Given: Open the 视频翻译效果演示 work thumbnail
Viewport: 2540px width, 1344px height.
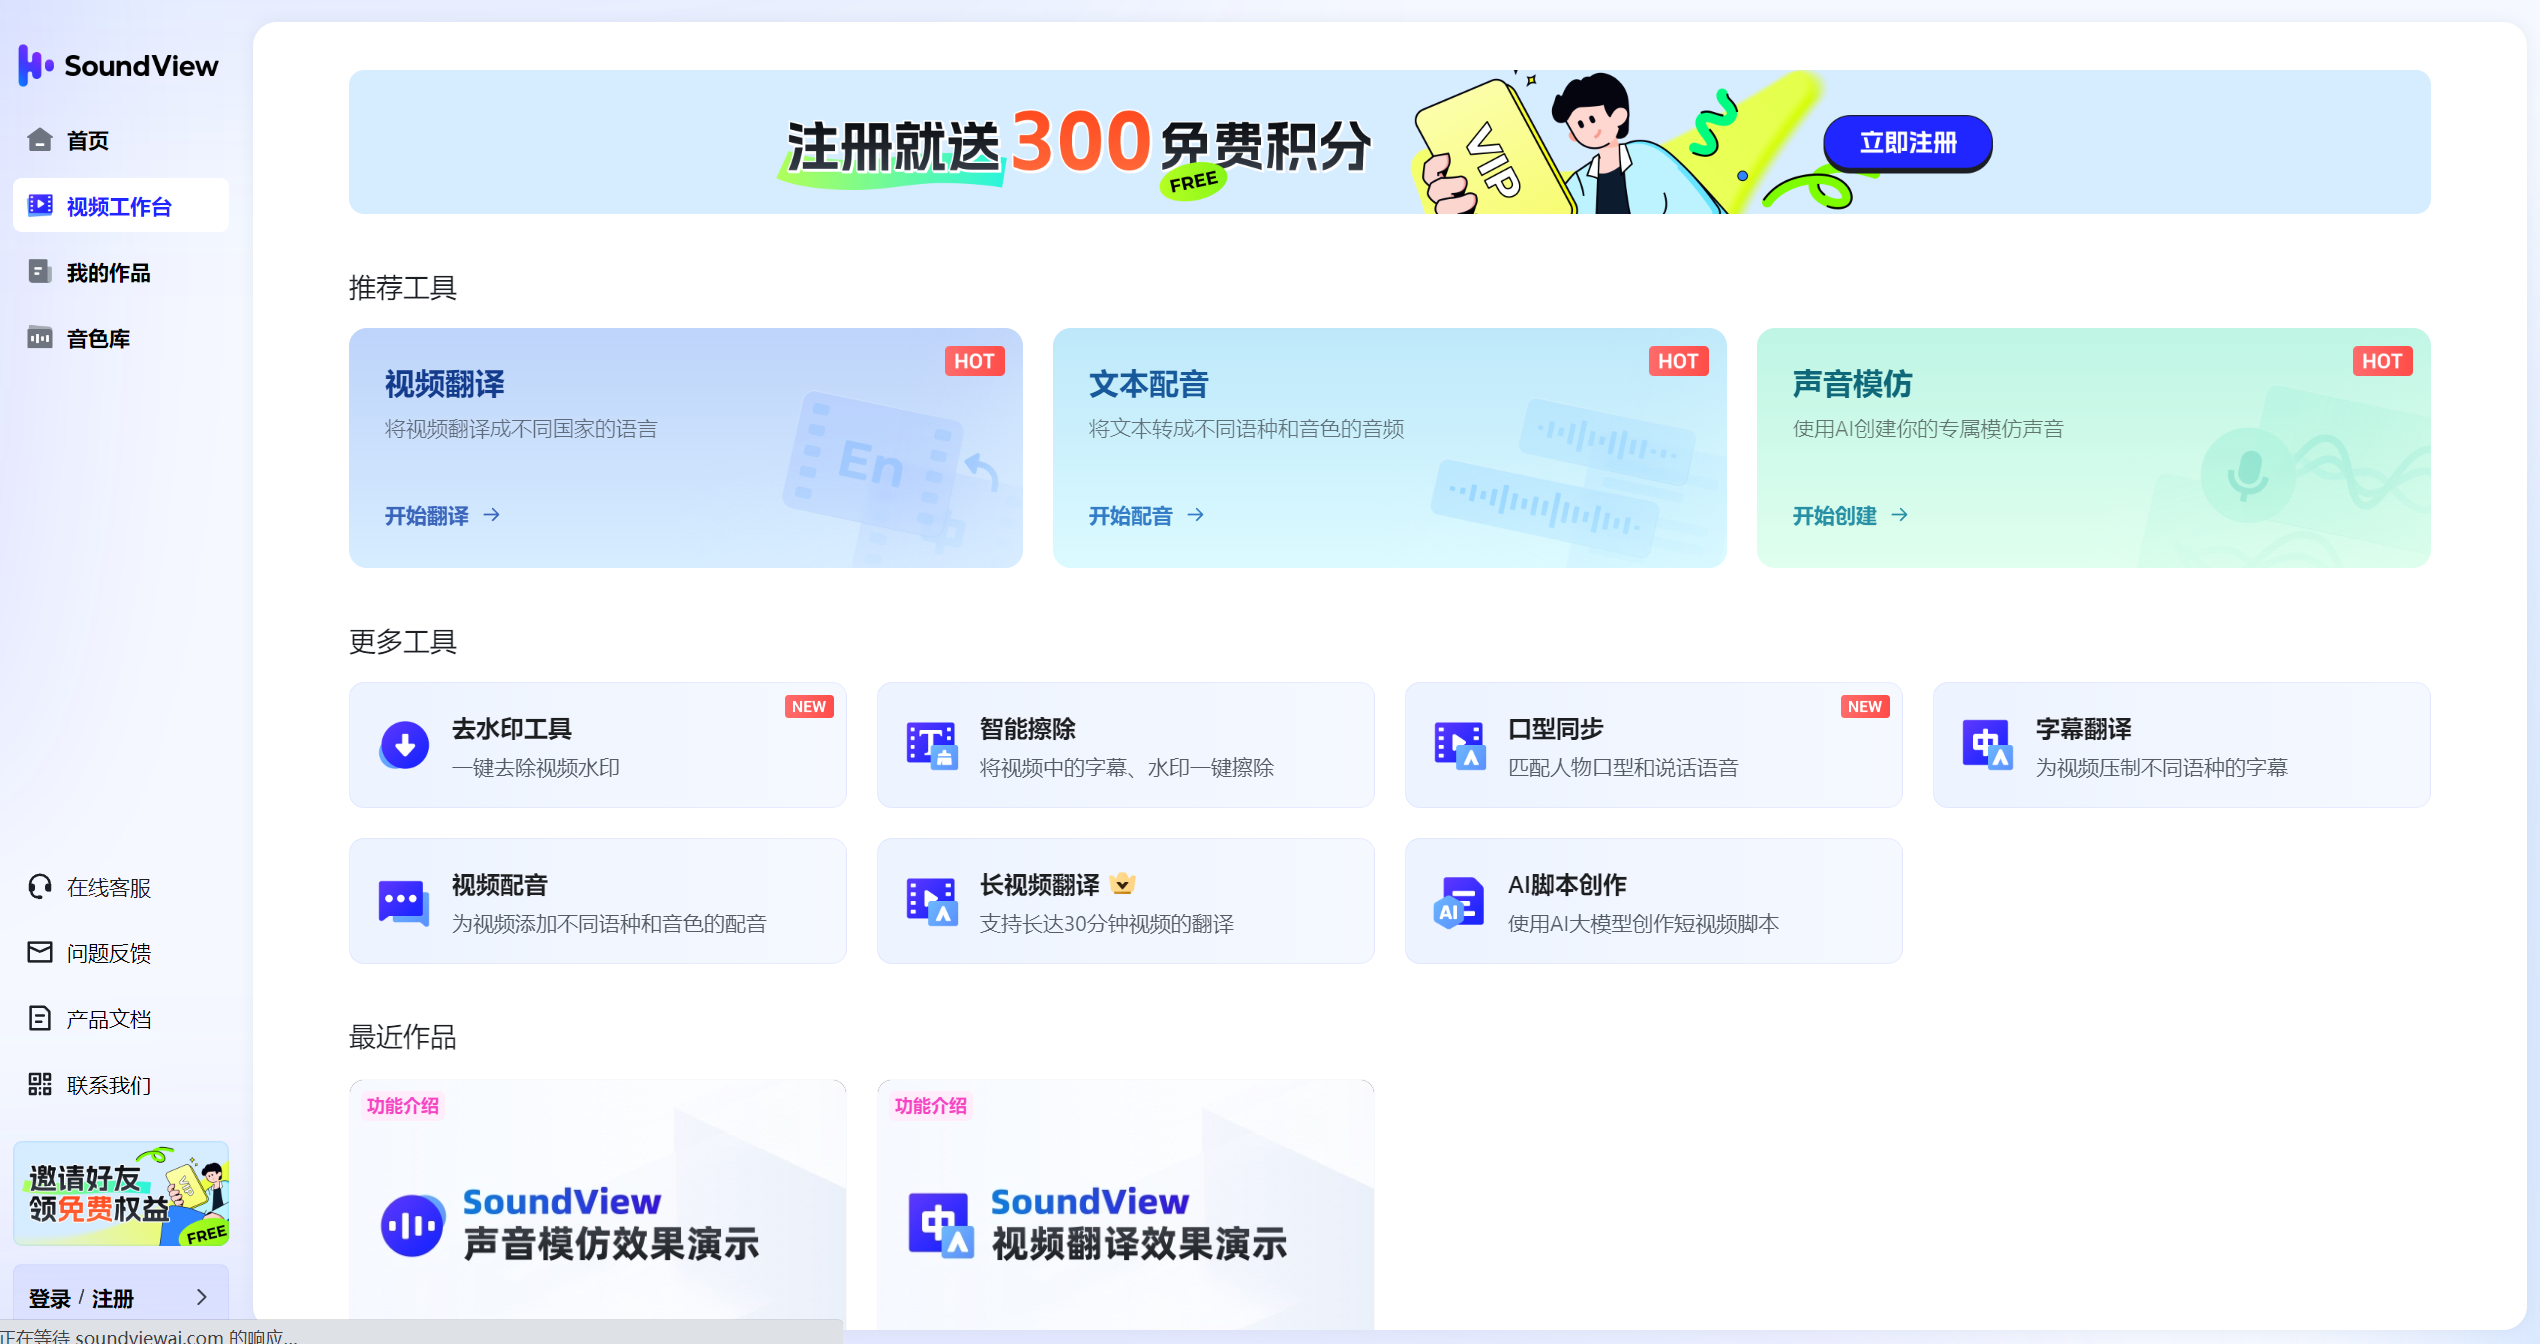Looking at the screenshot, I should (1126, 1204).
